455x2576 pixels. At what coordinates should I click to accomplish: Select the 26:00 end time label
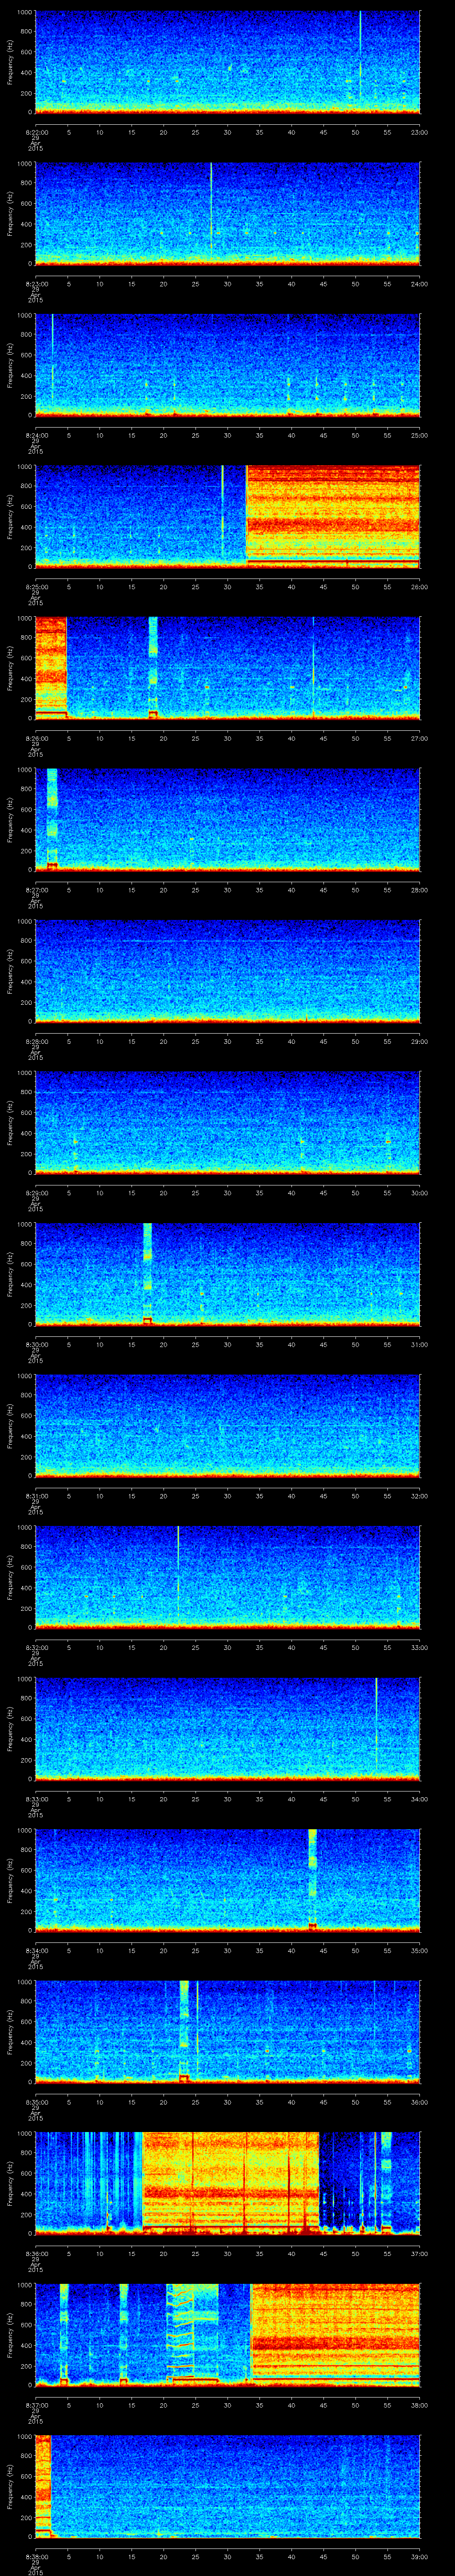coord(420,586)
